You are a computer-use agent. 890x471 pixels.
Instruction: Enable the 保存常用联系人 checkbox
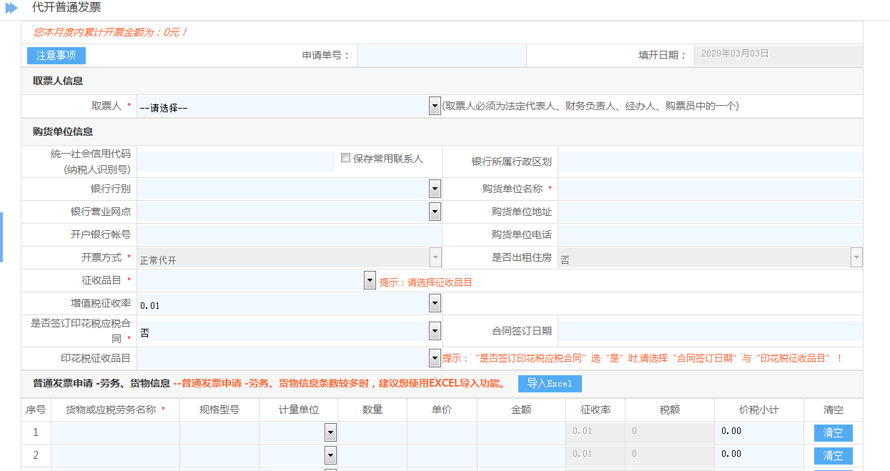[x=346, y=158]
